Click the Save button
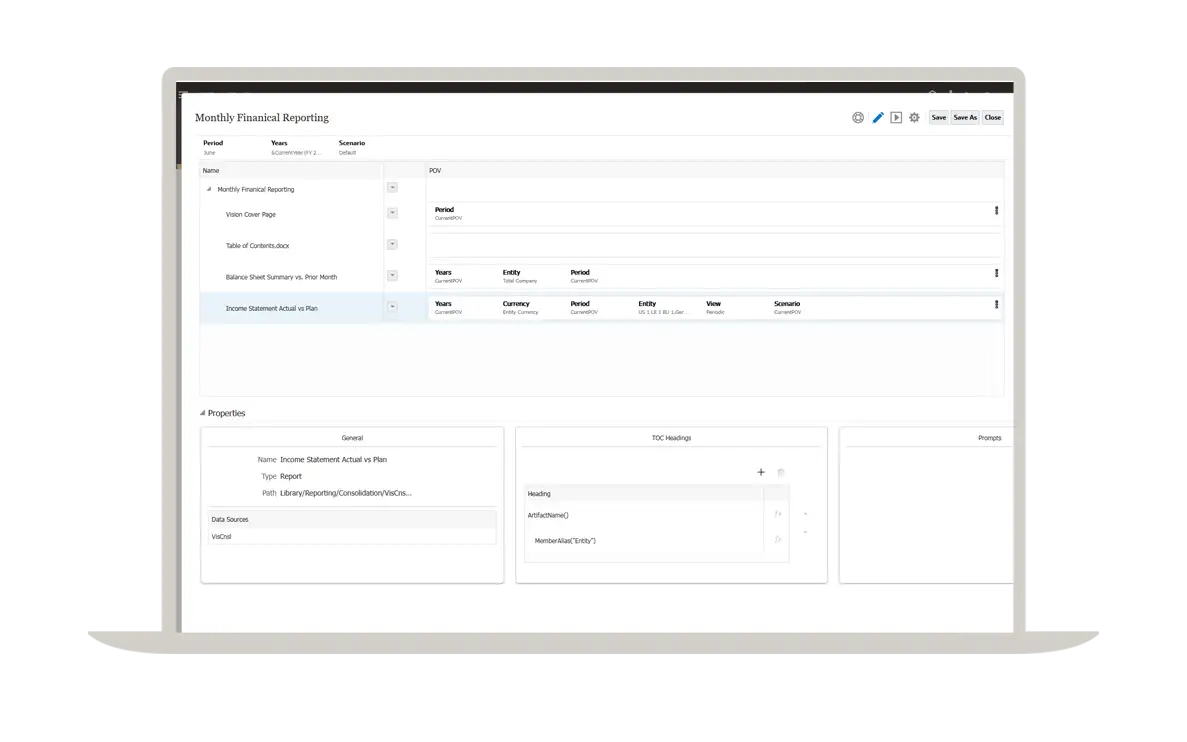Image resolution: width=1187 pixels, height=742 pixels. click(x=939, y=117)
